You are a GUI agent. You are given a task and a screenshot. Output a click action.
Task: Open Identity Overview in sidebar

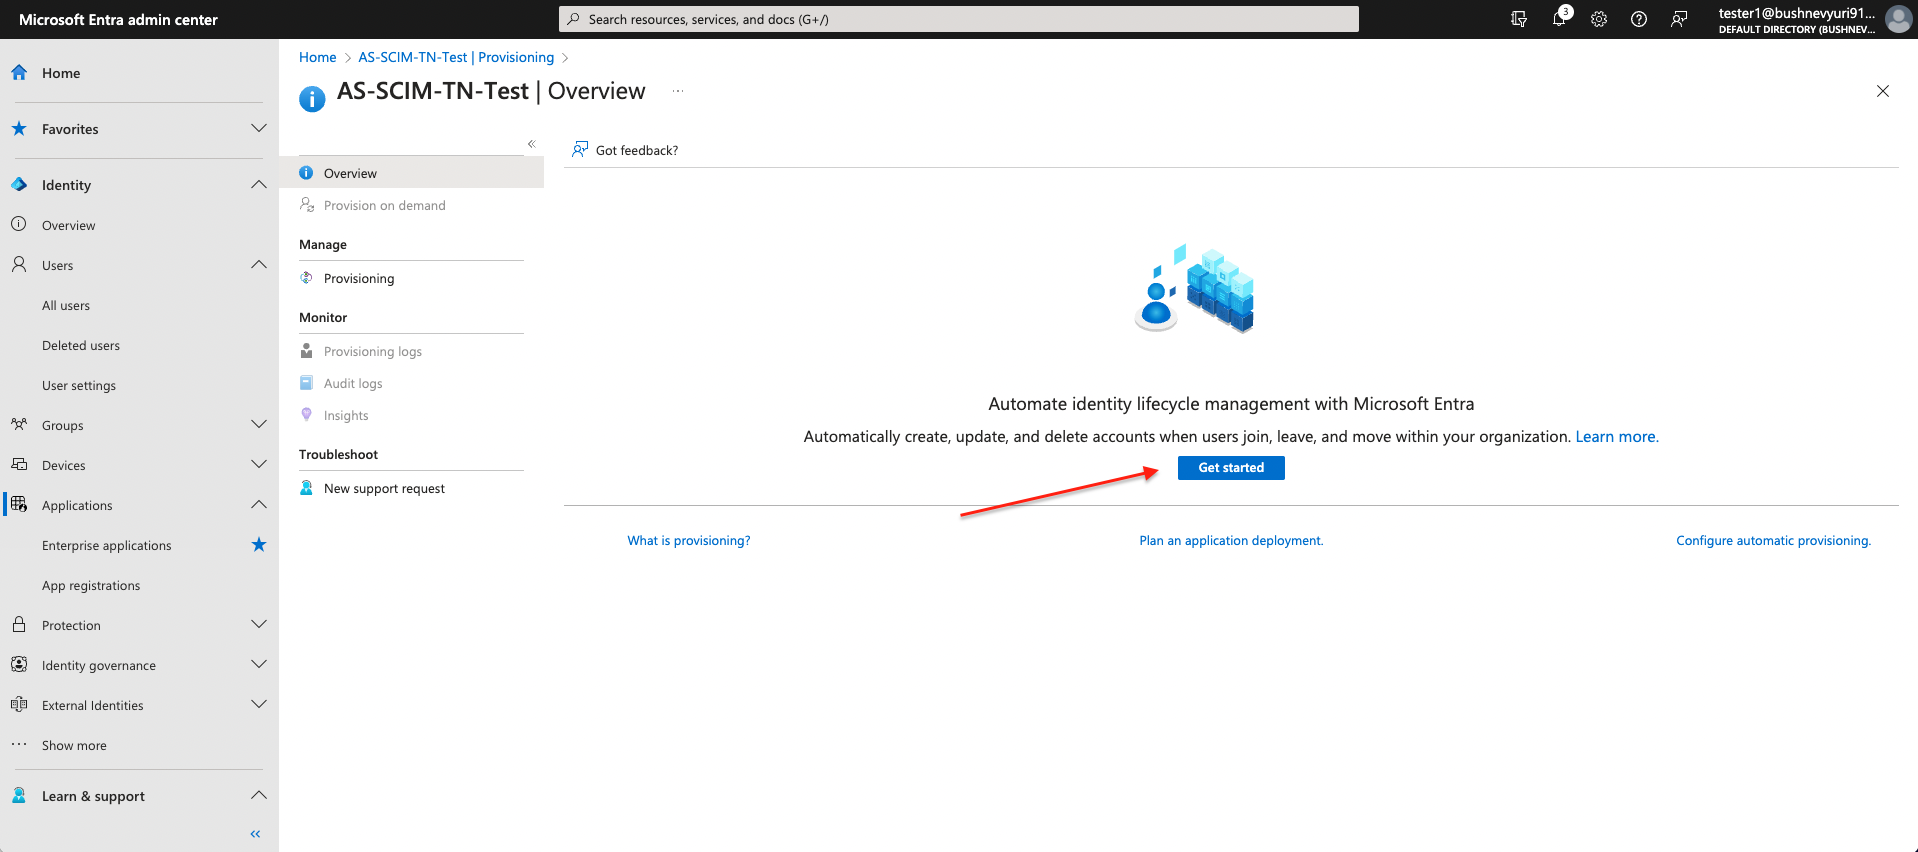[x=69, y=225]
